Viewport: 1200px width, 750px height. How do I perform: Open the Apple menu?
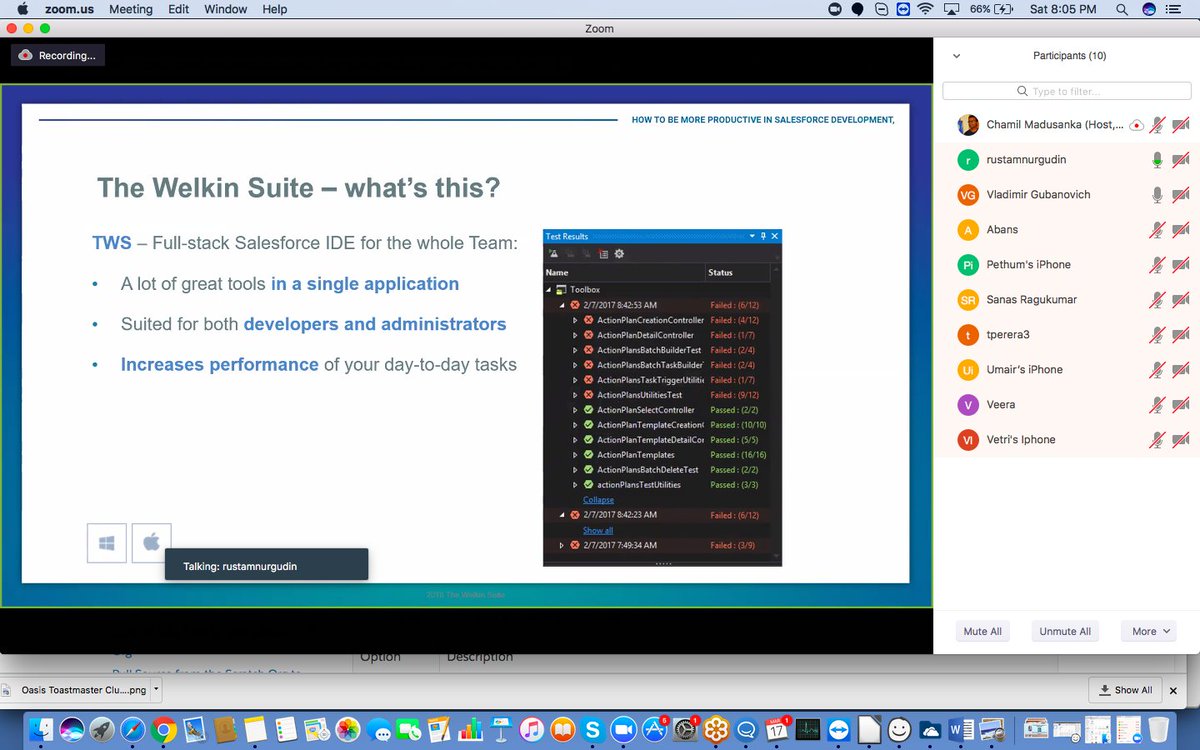(22, 9)
